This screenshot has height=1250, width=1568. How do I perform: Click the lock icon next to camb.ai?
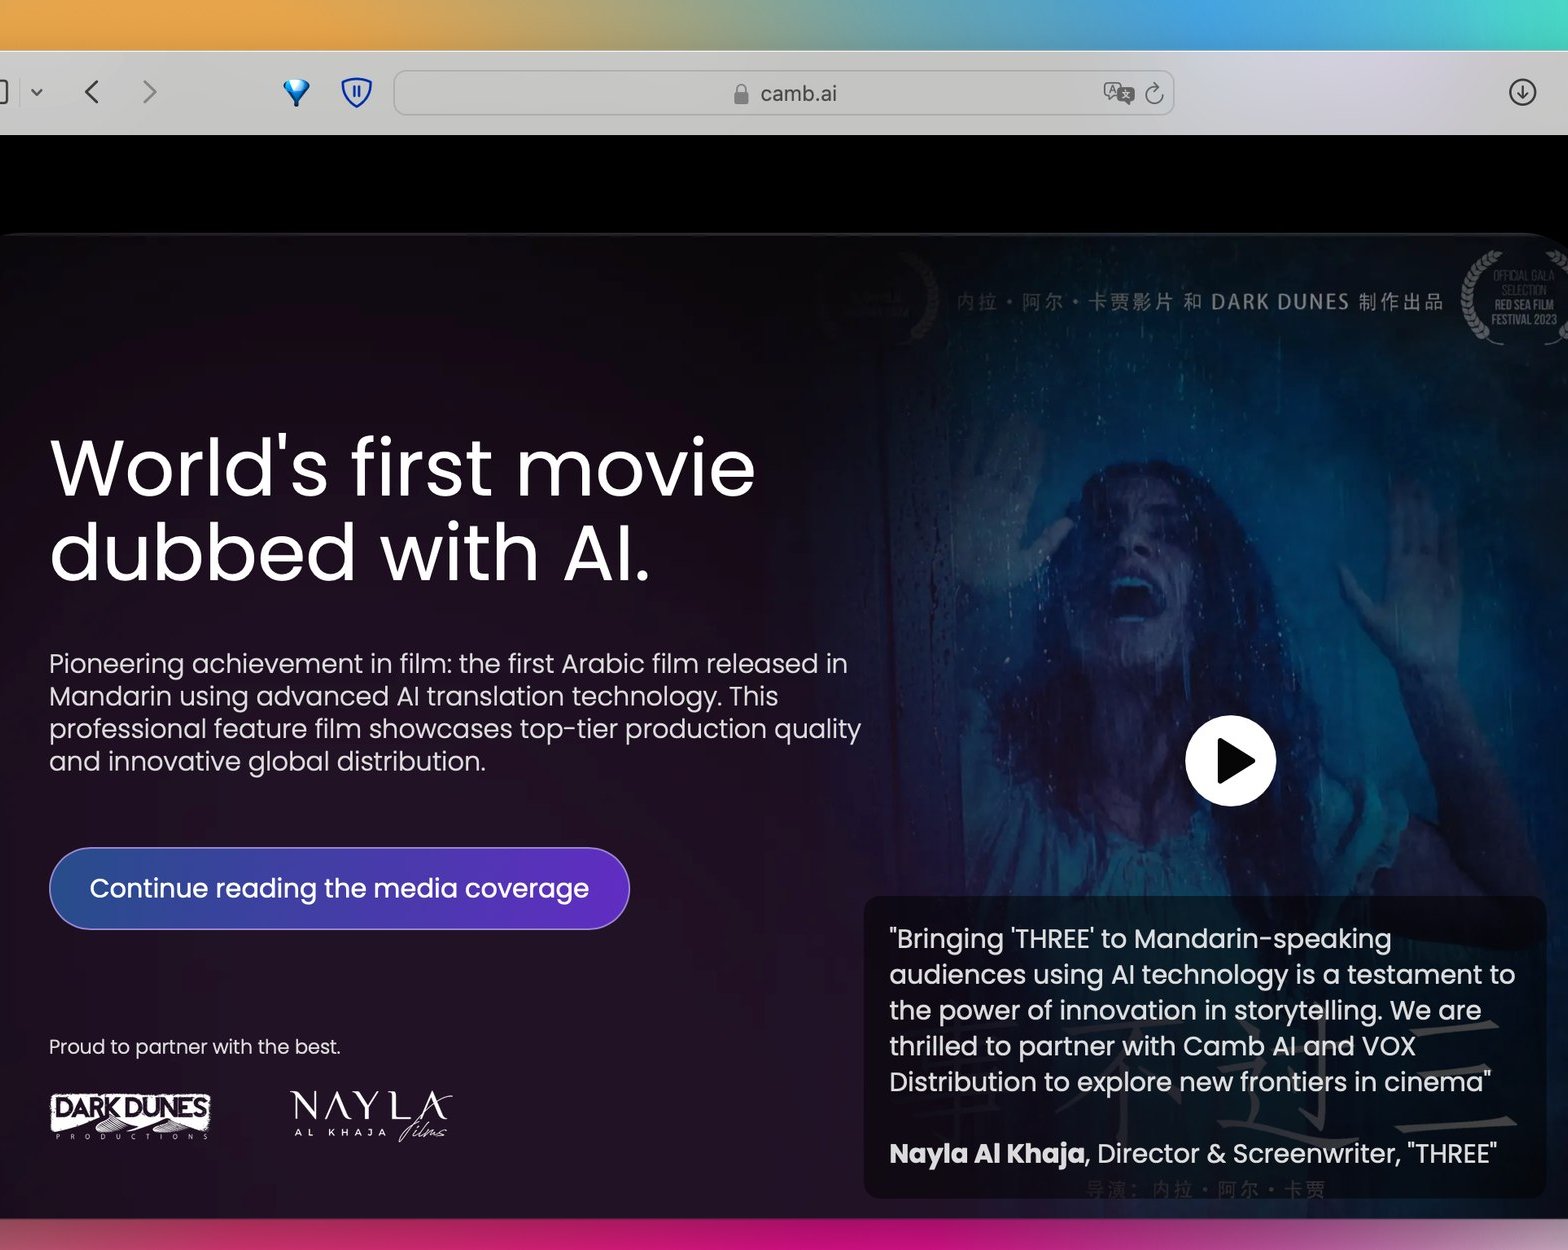pos(741,94)
